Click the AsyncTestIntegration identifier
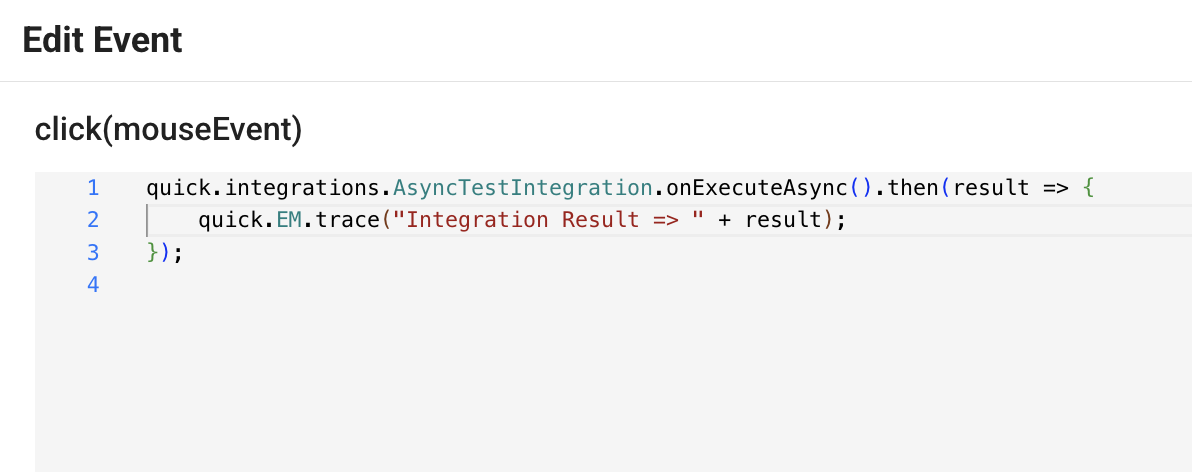The width and height of the screenshot is (1192, 472). [x=522, y=187]
